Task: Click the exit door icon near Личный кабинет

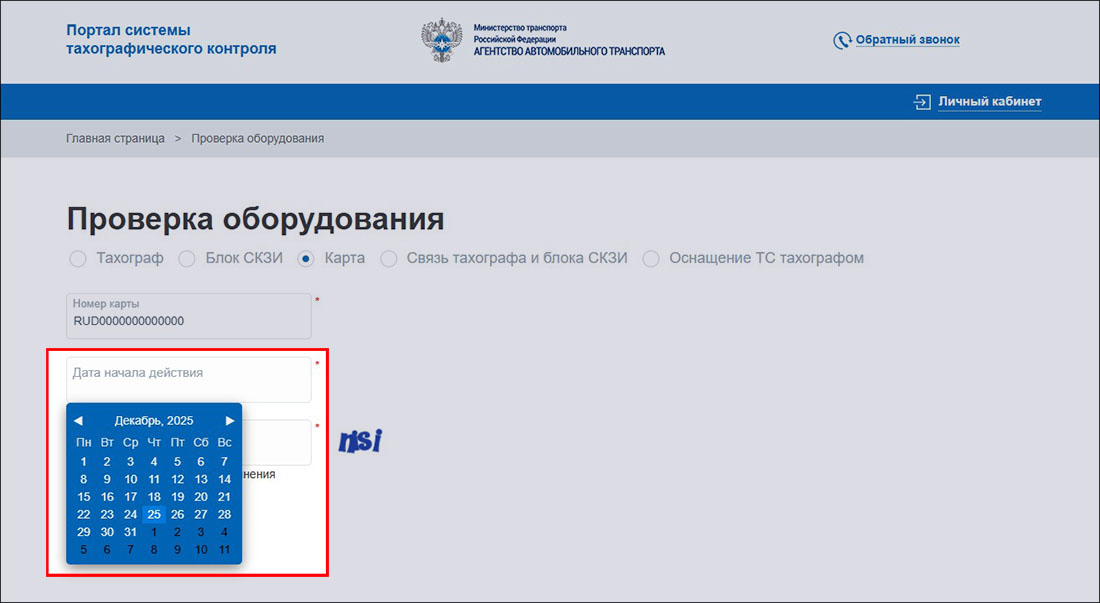Action: point(920,101)
